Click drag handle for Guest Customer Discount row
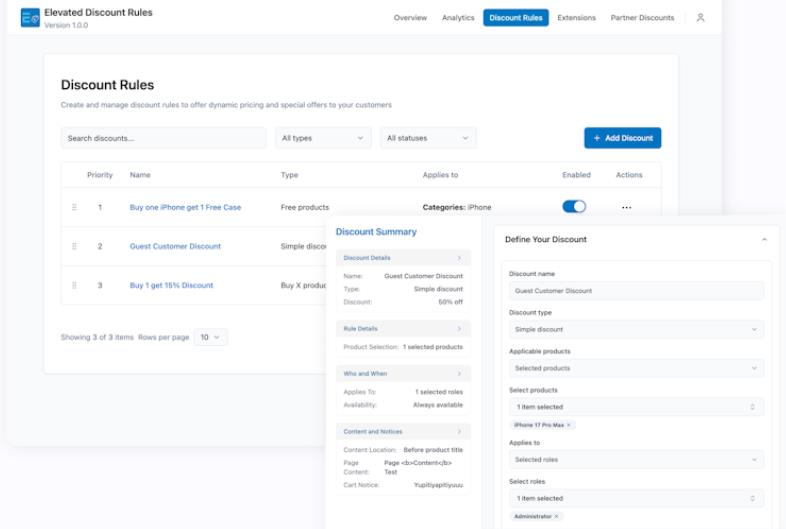Screen dimensions: 786x529 pos(74,246)
